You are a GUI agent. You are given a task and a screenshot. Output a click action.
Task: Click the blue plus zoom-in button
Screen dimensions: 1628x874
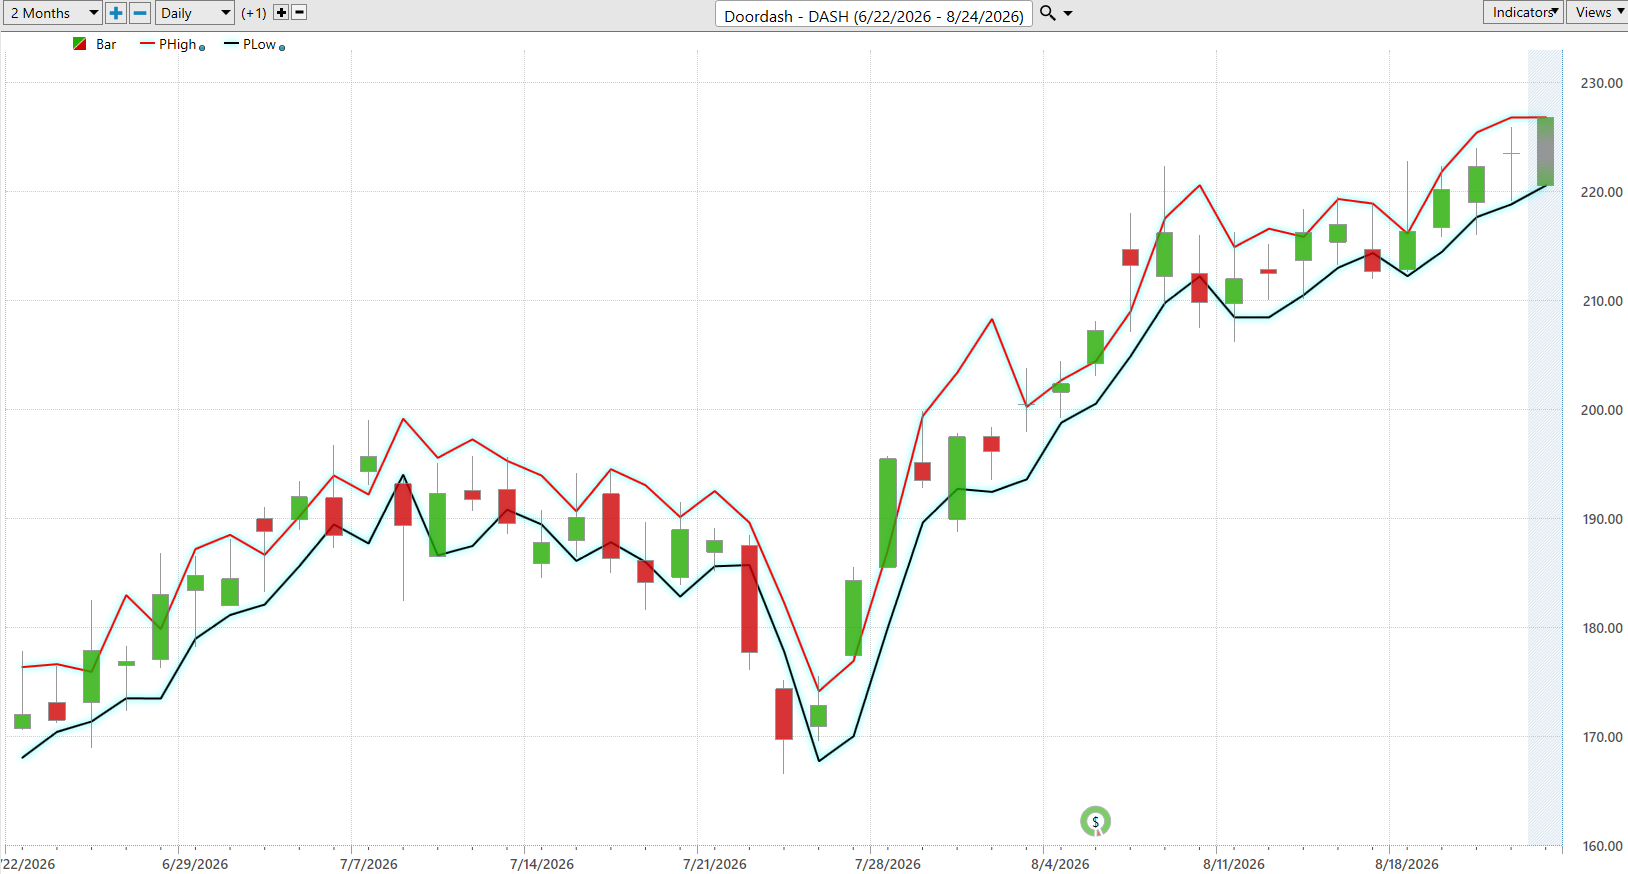point(116,13)
